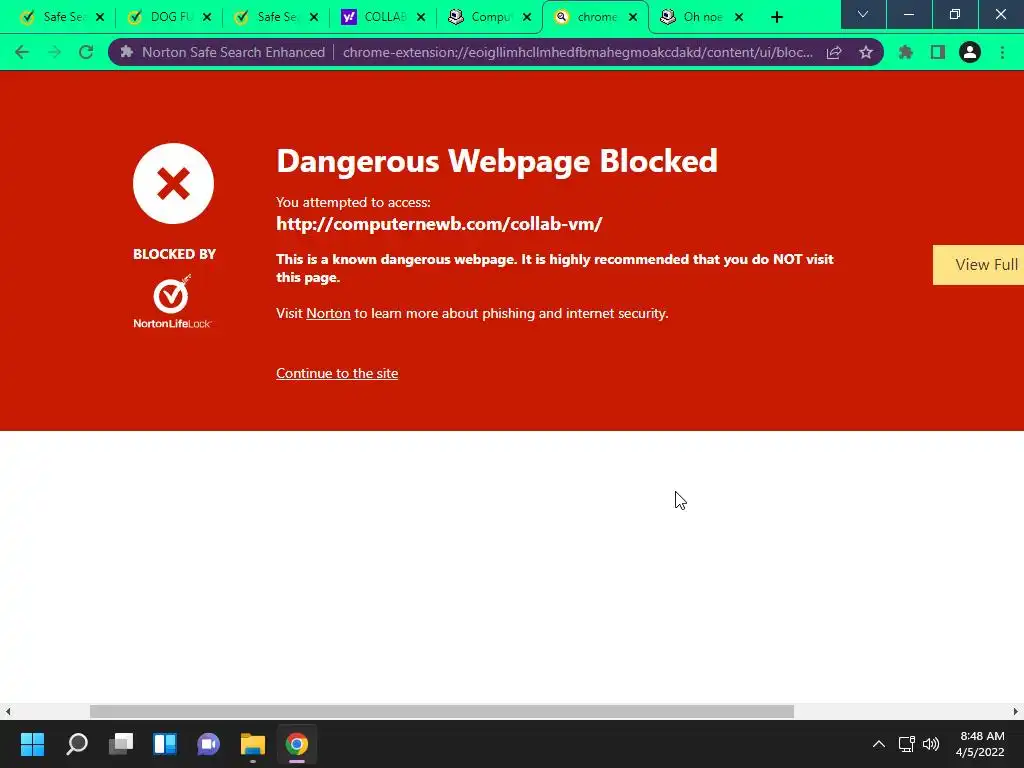Open Task View on taskbar
The height and width of the screenshot is (768, 1024).
[121, 744]
